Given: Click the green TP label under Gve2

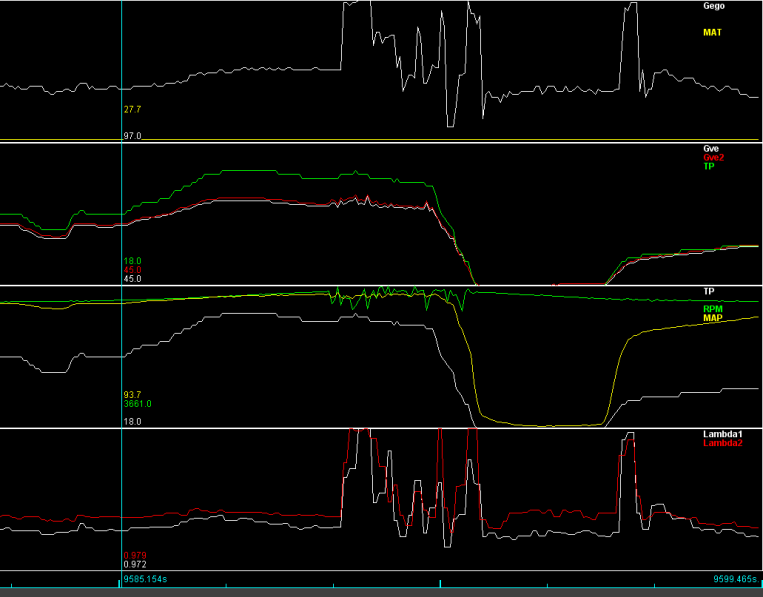Looking at the screenshot, I should 709,166.
